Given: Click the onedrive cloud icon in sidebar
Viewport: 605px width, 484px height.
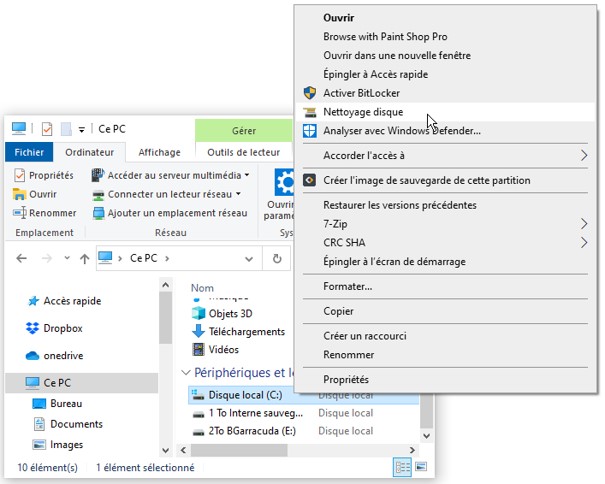Looking at the screenshot, I should pos(33,355).
